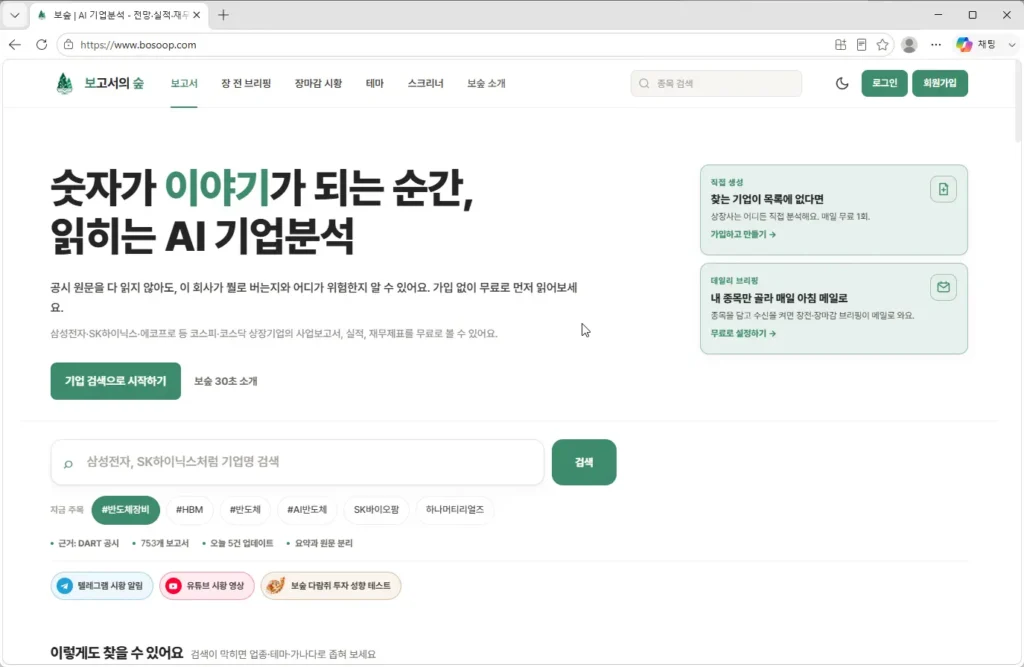Click 내 종목만 골라 매일 아침 메일로 title

pos(779,298)
